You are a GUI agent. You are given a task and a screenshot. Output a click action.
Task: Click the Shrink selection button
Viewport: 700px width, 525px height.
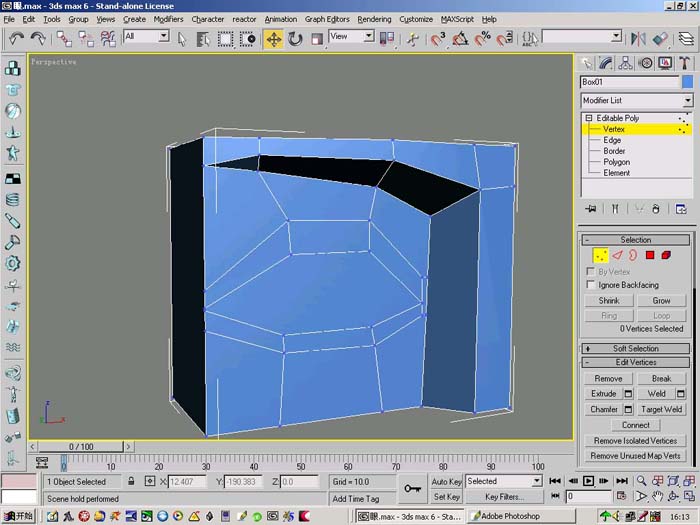609,300
